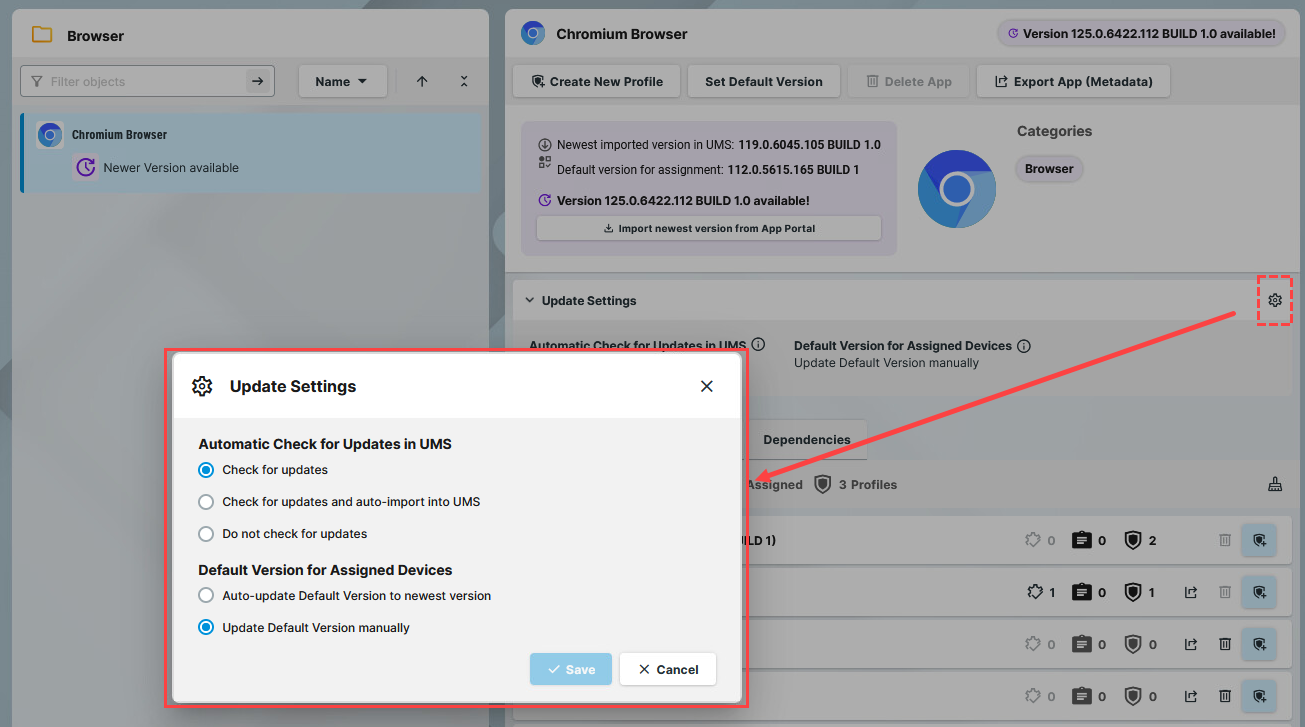Open Update Settings gear icon

coord(1274,300)
